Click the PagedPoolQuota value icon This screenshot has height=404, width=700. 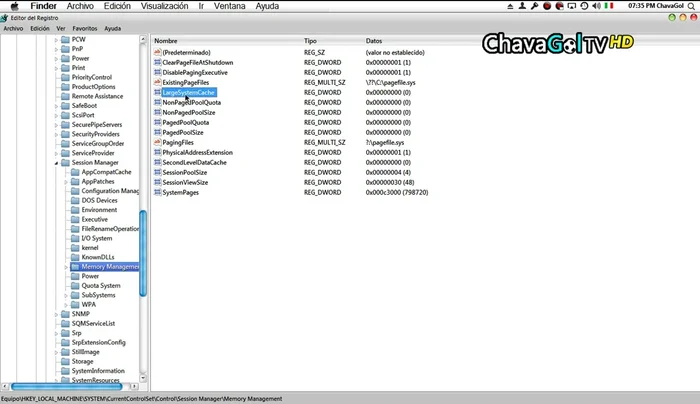click(x=157, y=122)
